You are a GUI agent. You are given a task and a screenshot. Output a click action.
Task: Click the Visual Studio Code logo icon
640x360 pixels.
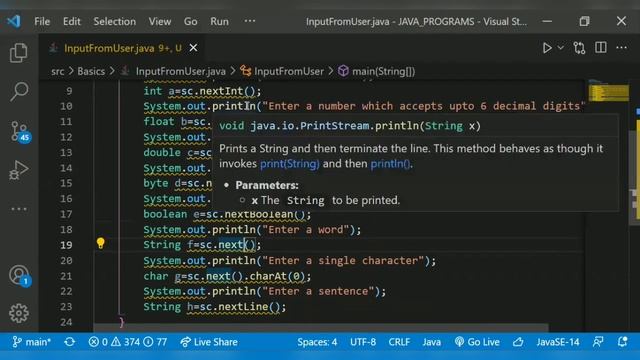(x=14, y=21)
